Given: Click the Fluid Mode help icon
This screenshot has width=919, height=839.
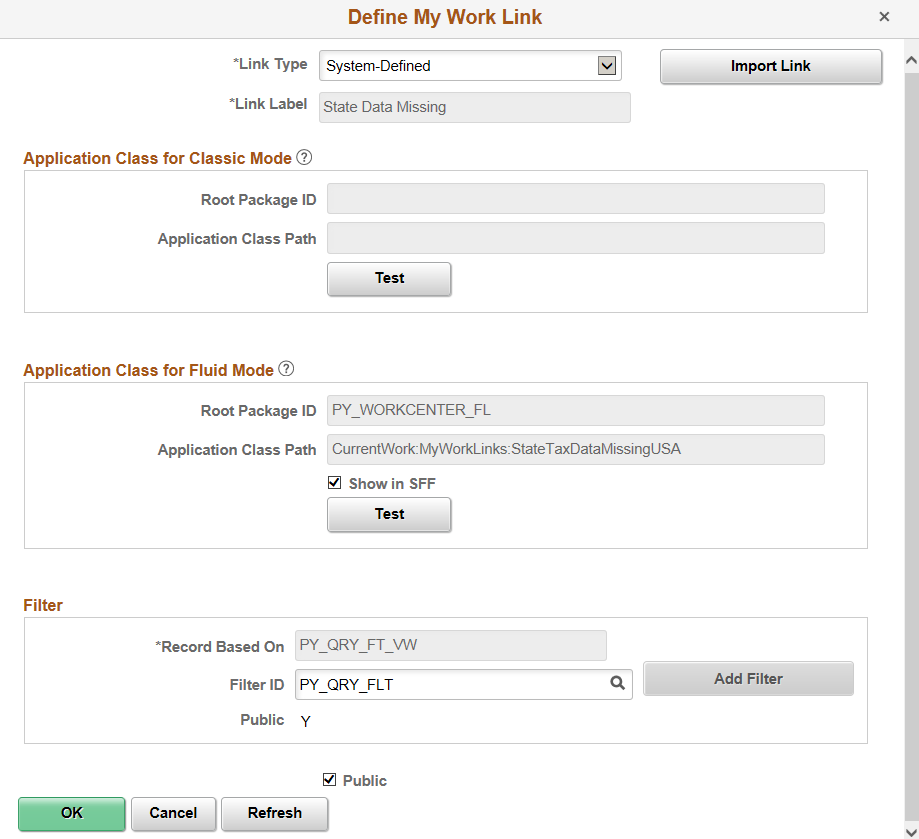Looking at the screenshot, I should point(286,369).
